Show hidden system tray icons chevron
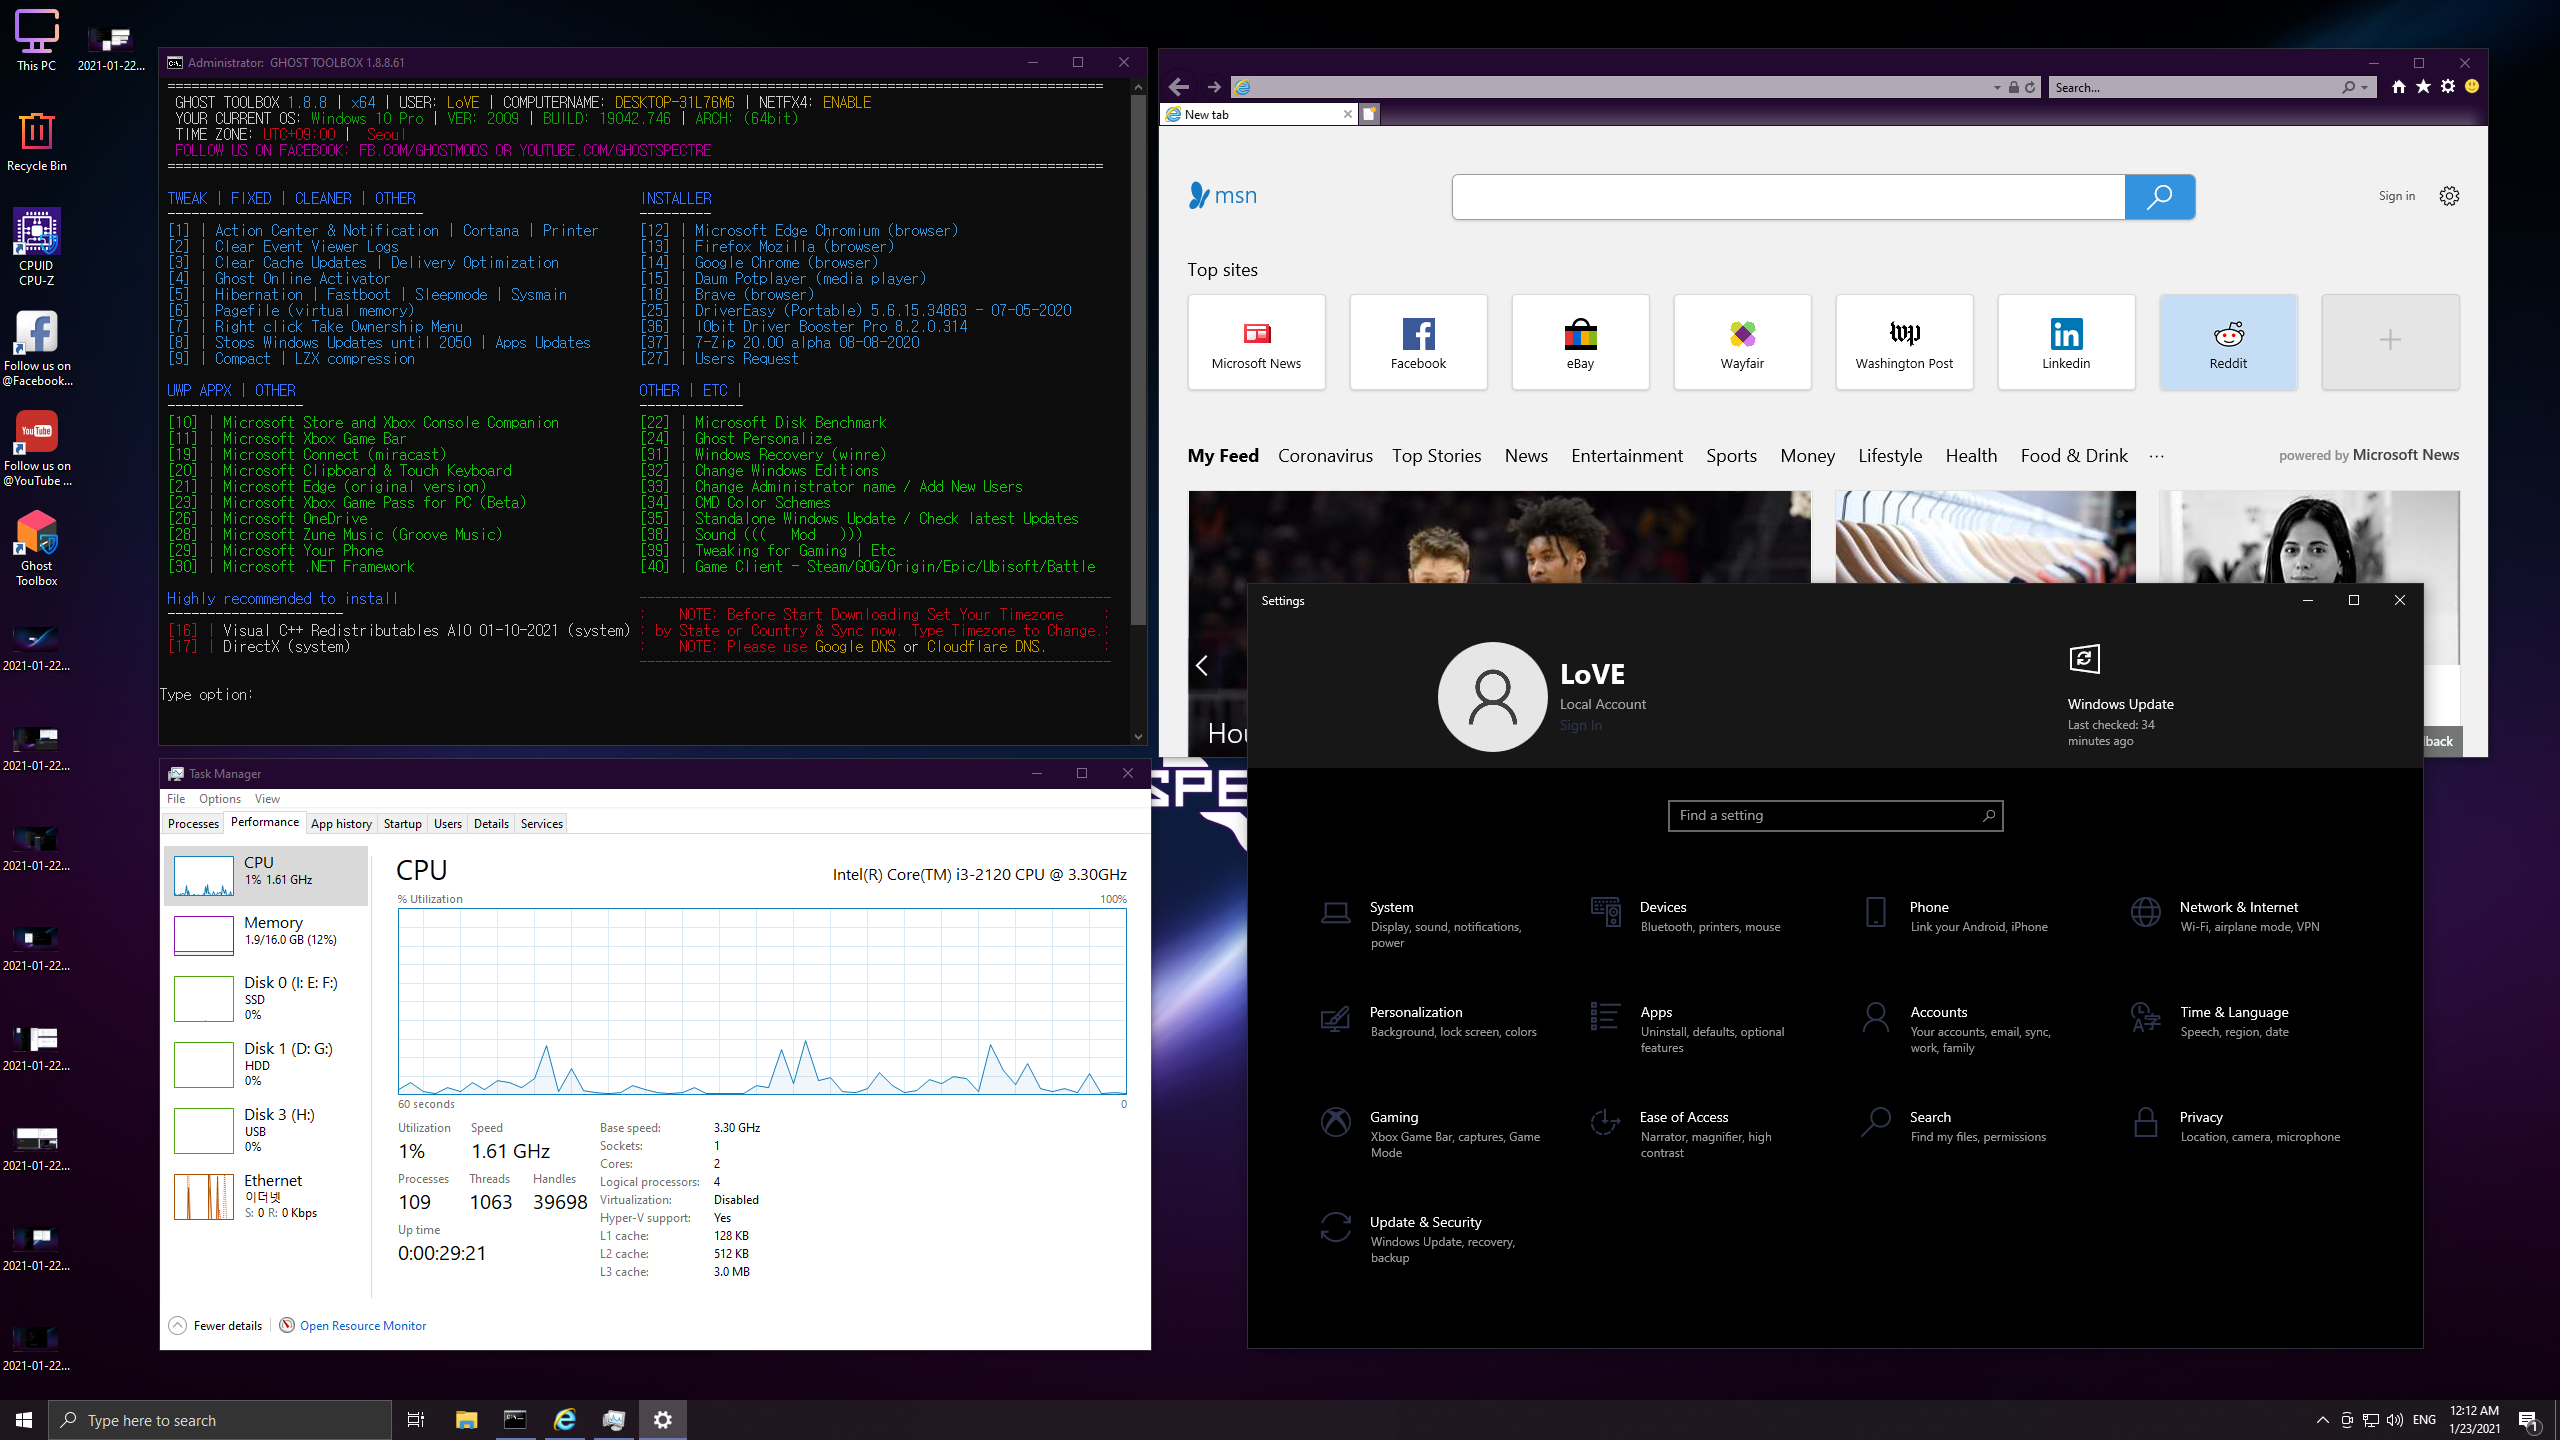 (x=2322, y=1420)
